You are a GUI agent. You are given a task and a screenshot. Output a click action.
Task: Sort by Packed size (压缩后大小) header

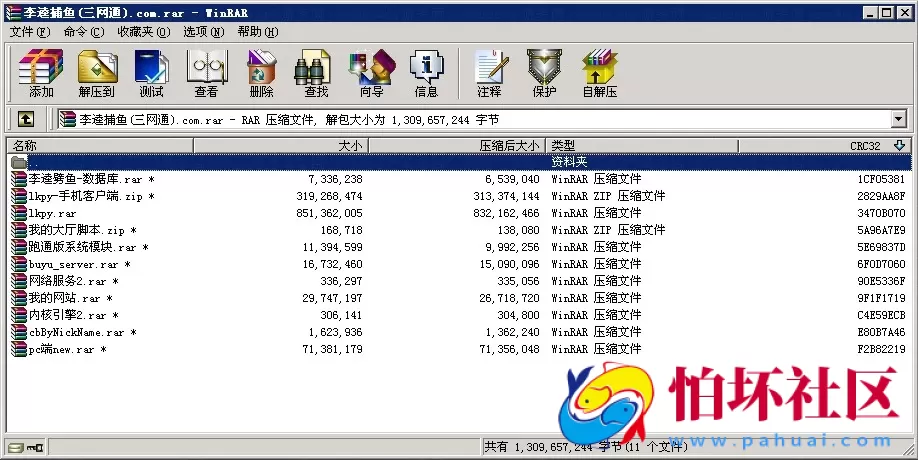pos(457,145)
